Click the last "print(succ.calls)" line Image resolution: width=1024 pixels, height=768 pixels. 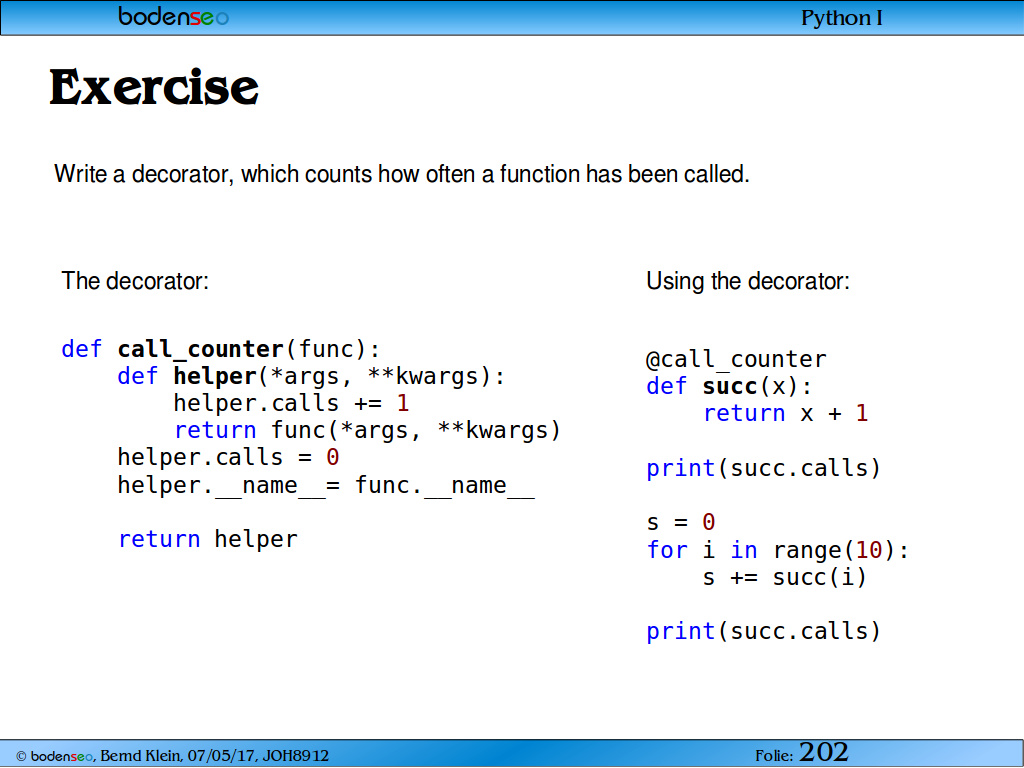pos(763,632)
